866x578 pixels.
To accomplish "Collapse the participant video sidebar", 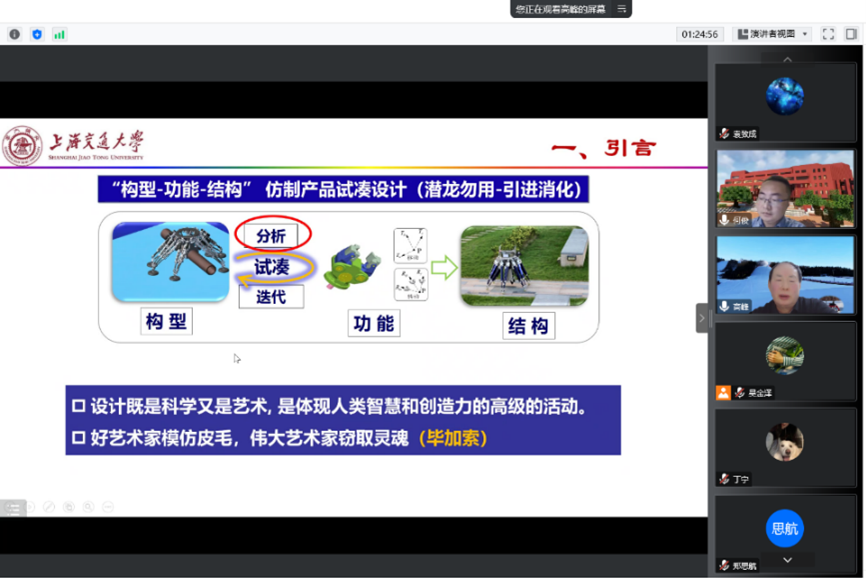I will point(701,318).
